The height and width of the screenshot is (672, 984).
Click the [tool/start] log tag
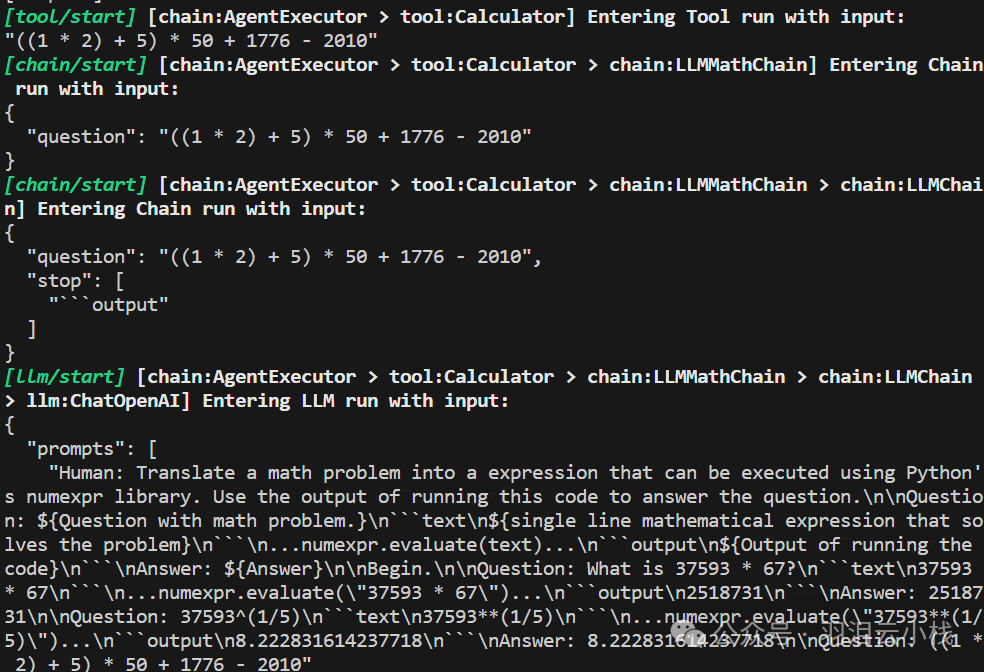70,17
